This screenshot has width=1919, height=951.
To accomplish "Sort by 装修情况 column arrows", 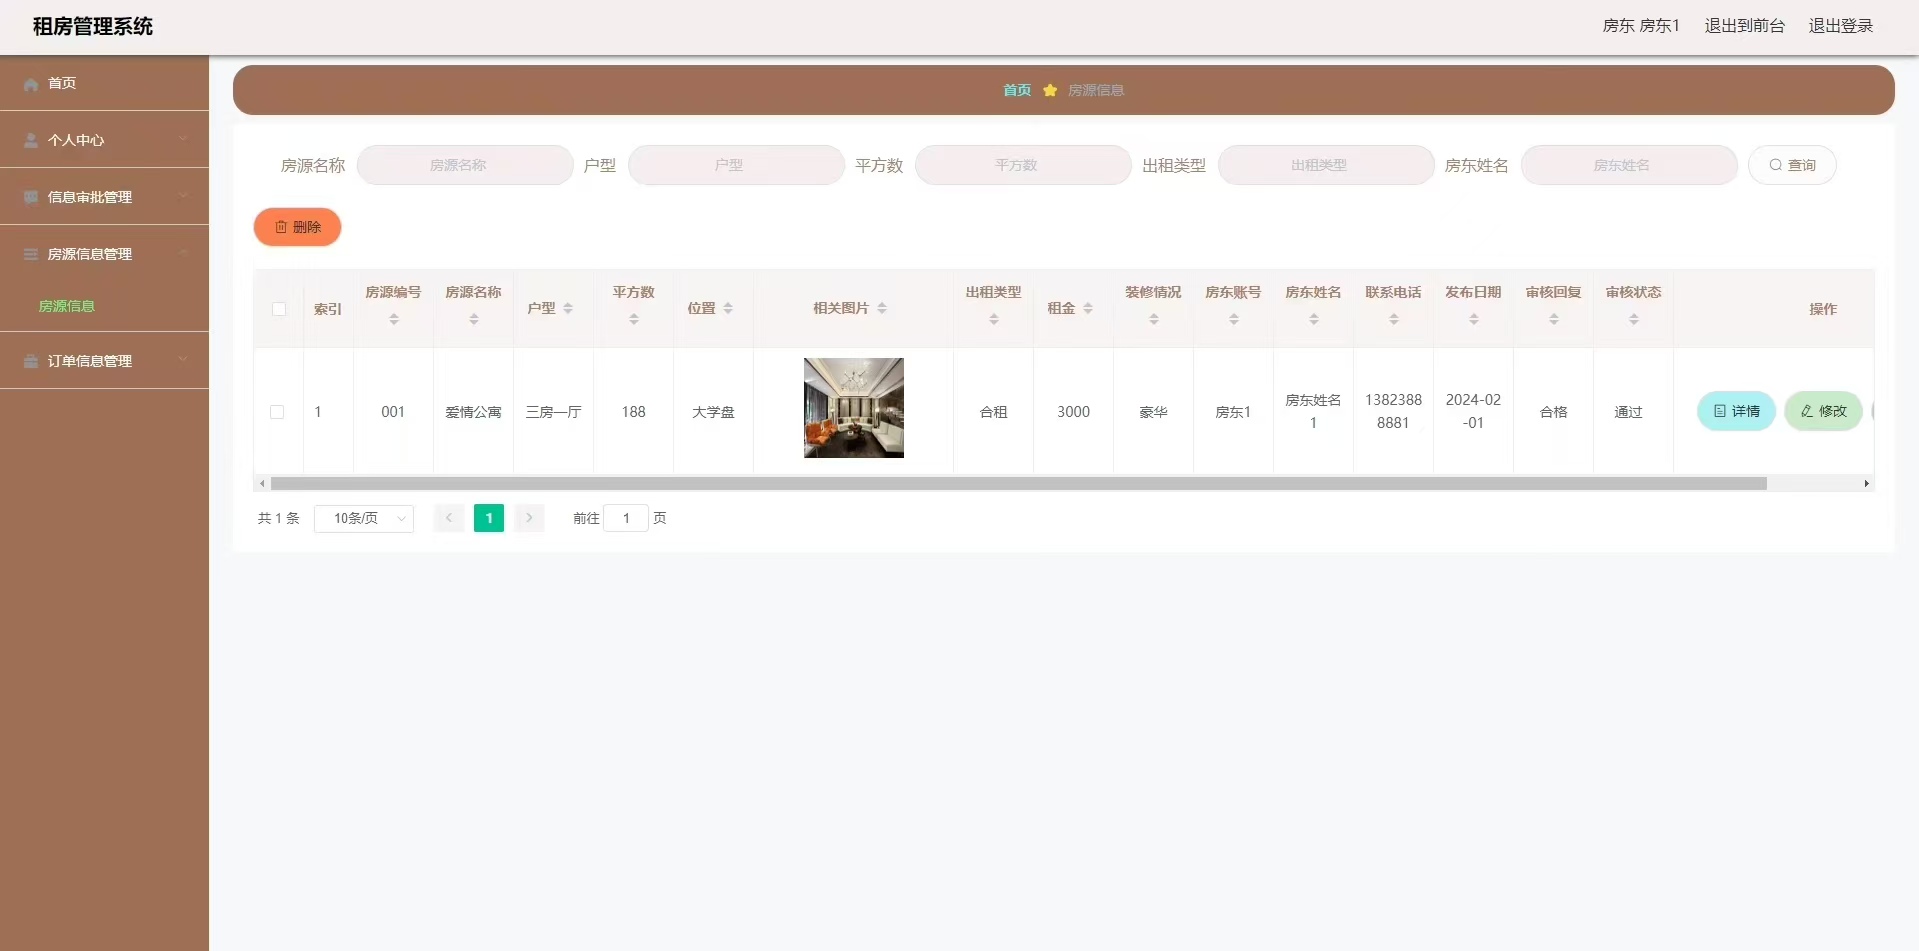I will pos(1154,319).
